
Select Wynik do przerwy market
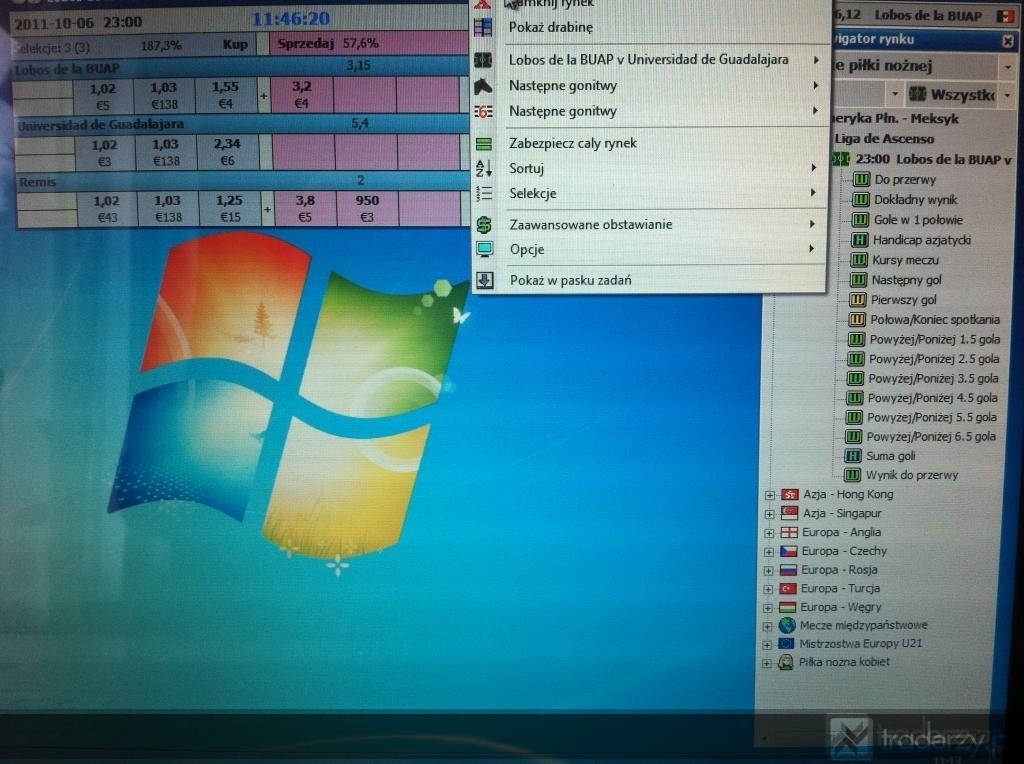click(912, 475)
